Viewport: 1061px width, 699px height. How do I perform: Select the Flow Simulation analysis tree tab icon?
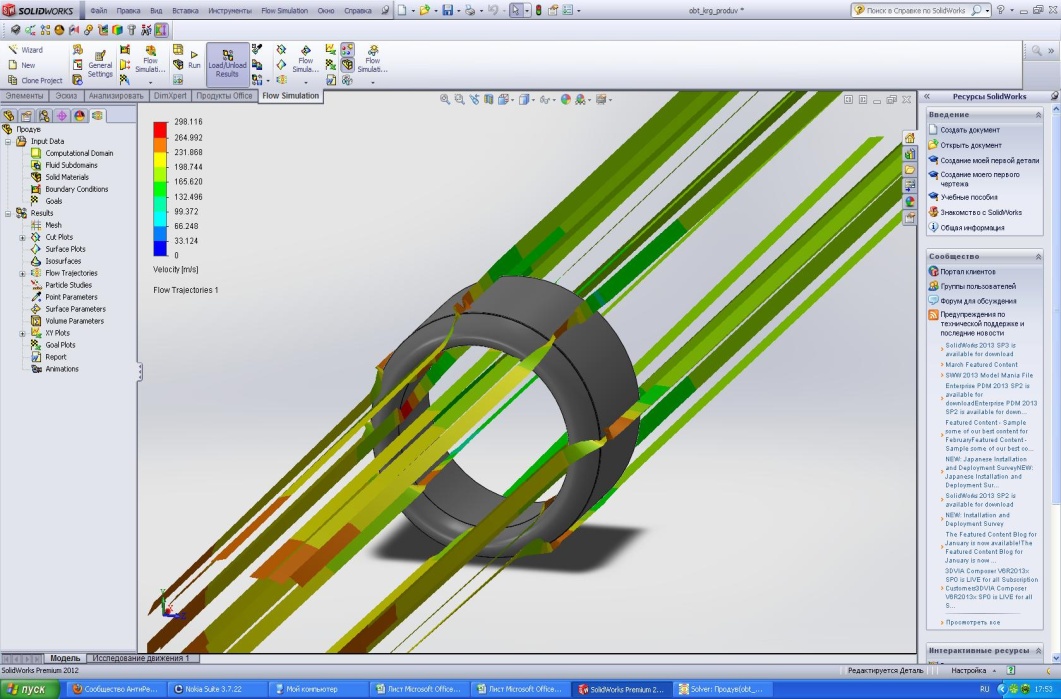[97, 116]
